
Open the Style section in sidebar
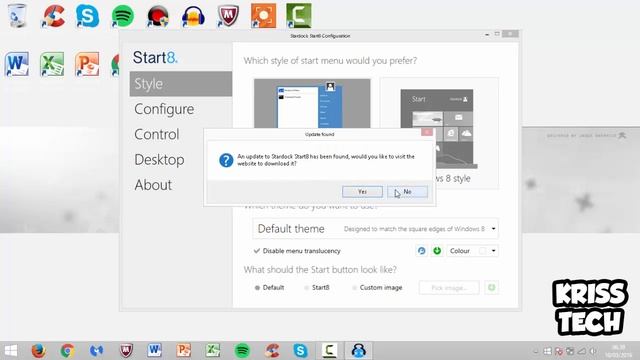click(181, 84)
